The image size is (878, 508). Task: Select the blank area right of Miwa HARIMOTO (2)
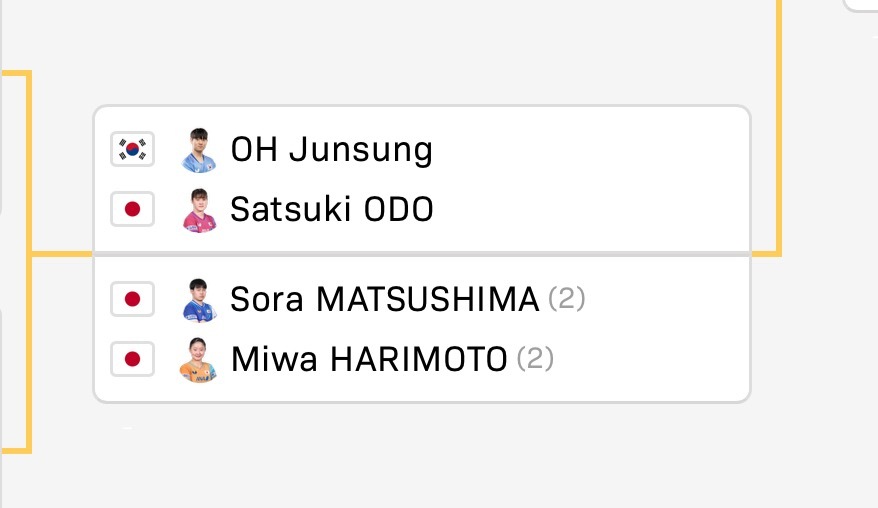[x=651, y=359]
